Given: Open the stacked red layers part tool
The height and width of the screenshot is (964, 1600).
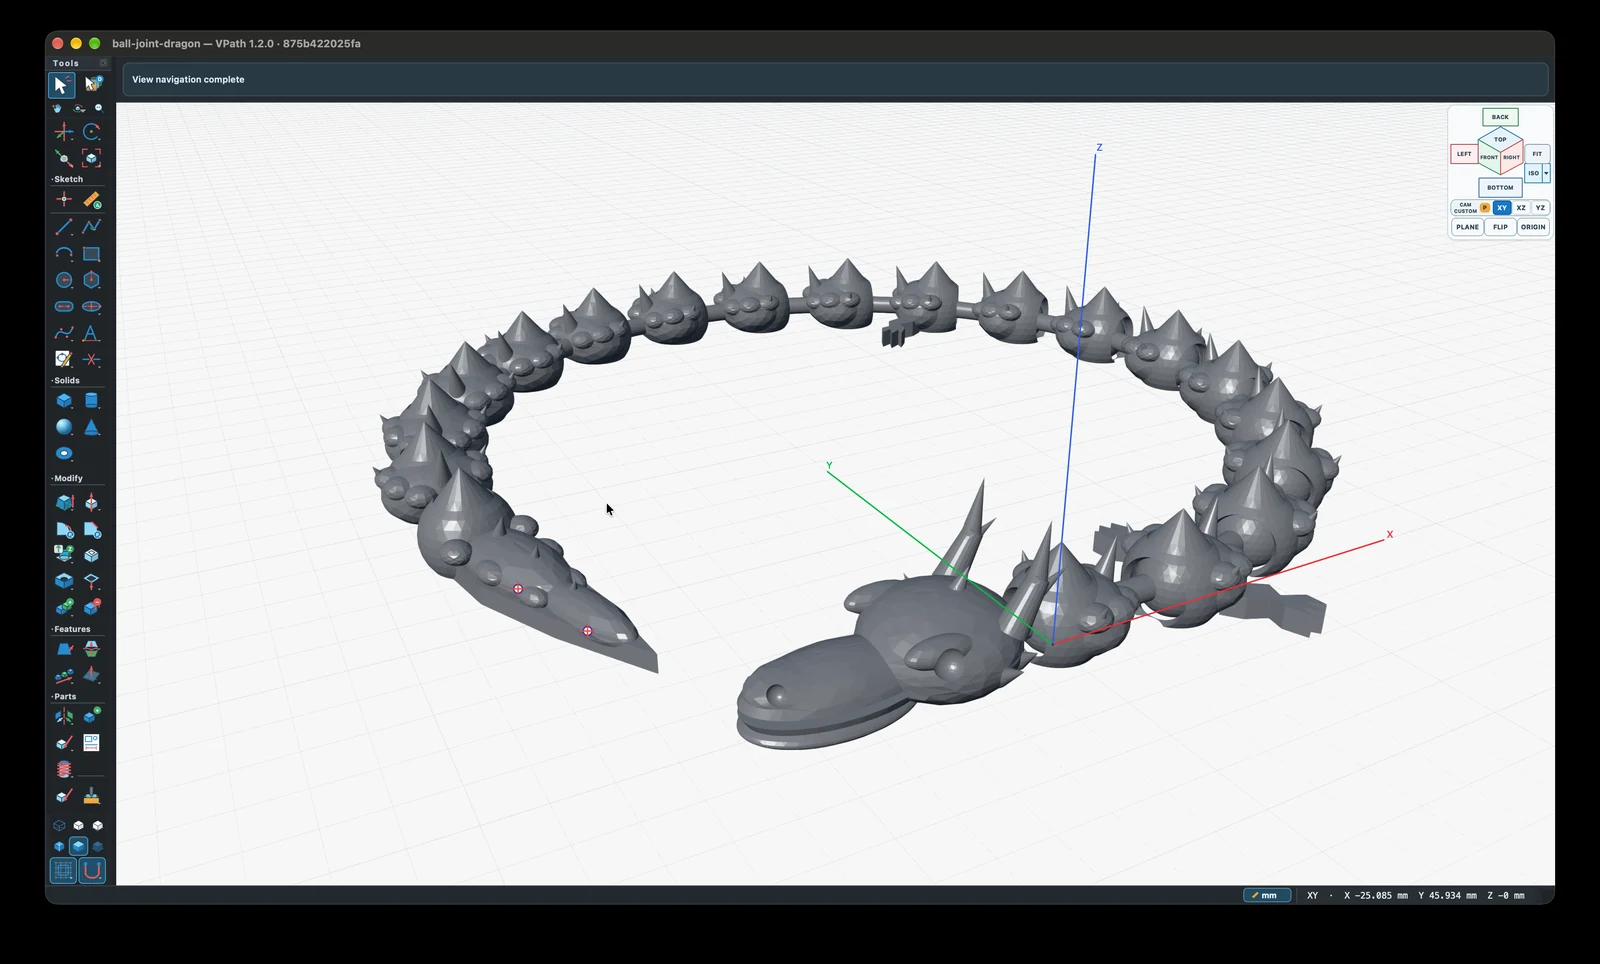Looking at the screenshot, I should [x=64, y=769].
